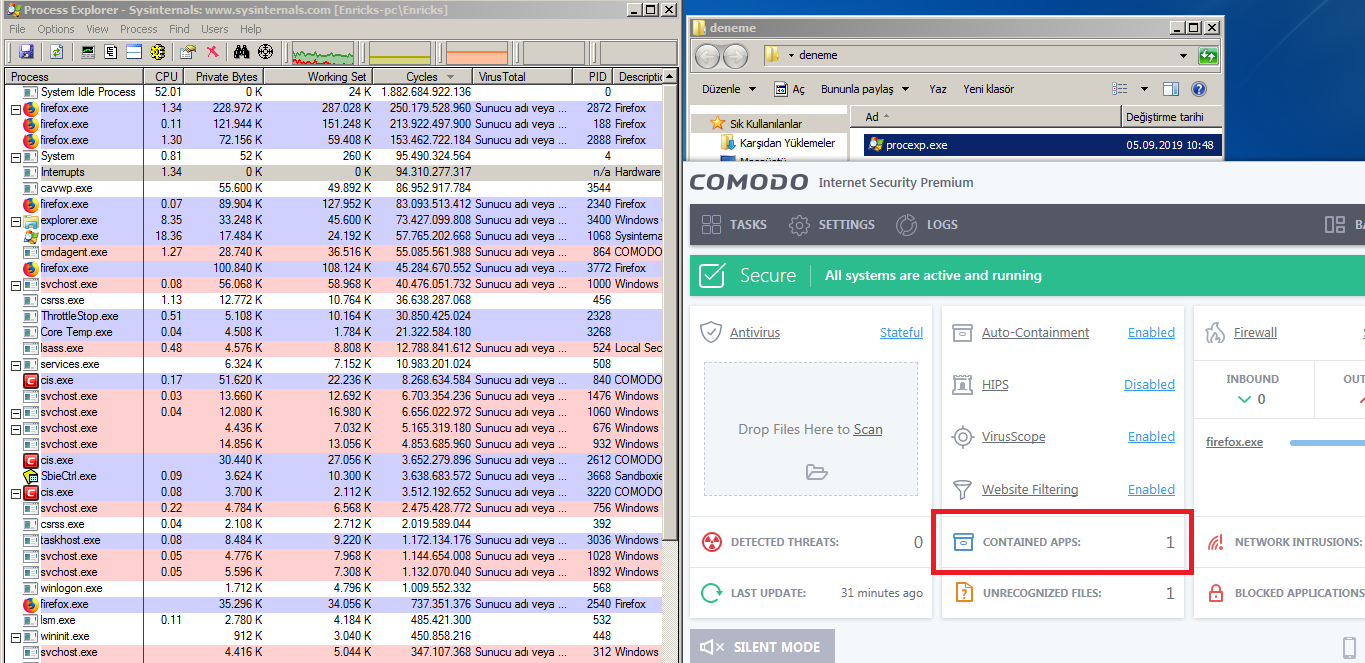Click the Antivirus shield icon in Comodo
This screenshot has width=1365, height=663.
(711, 332)
